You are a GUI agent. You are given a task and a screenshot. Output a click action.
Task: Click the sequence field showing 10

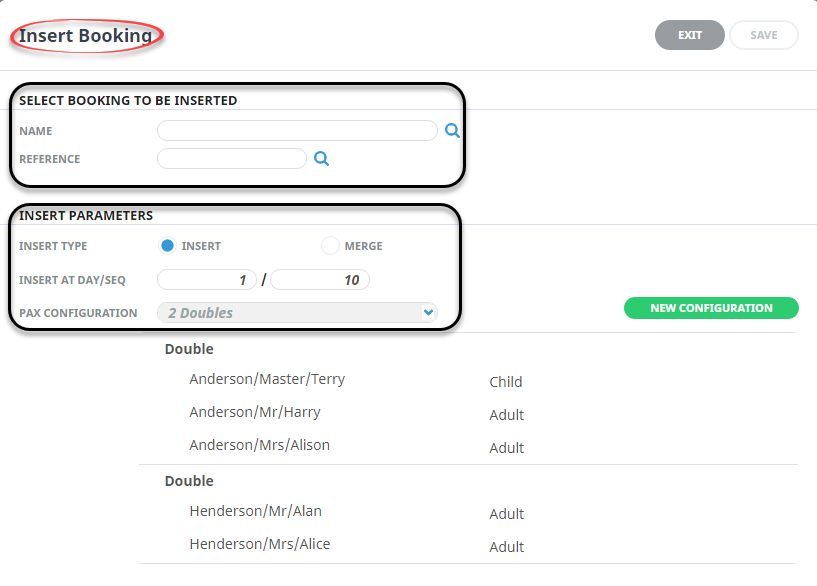click(320, 280)
